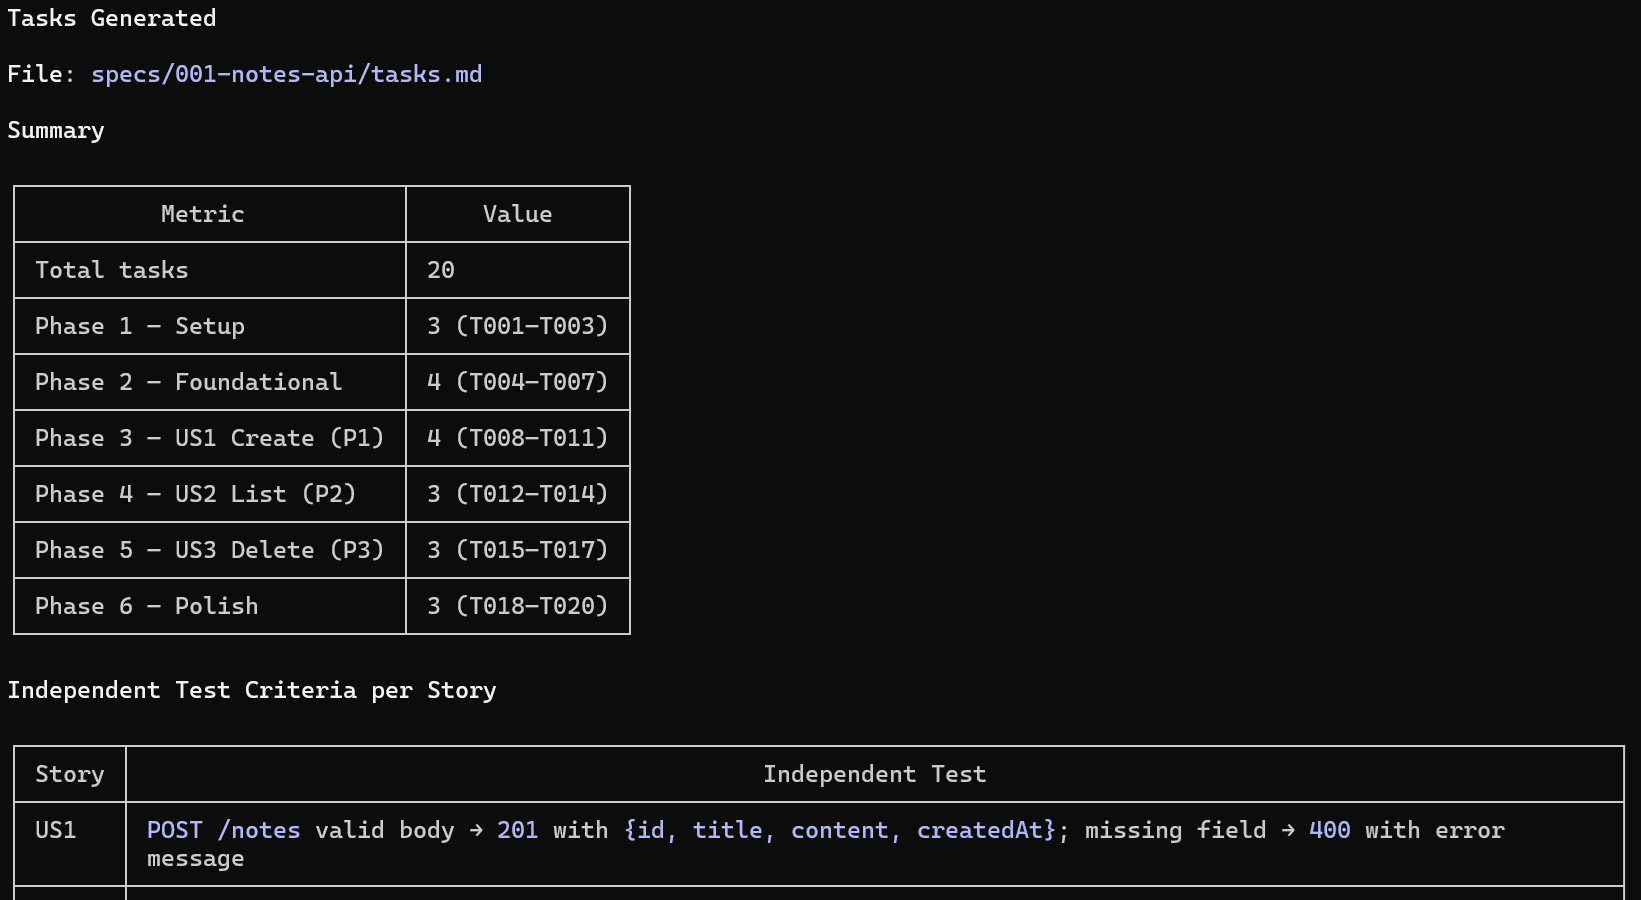Image resolution: width=1641 pixels, height=900 pixels.
Task: Select the Summary heading
Action: tap(55, 130)
